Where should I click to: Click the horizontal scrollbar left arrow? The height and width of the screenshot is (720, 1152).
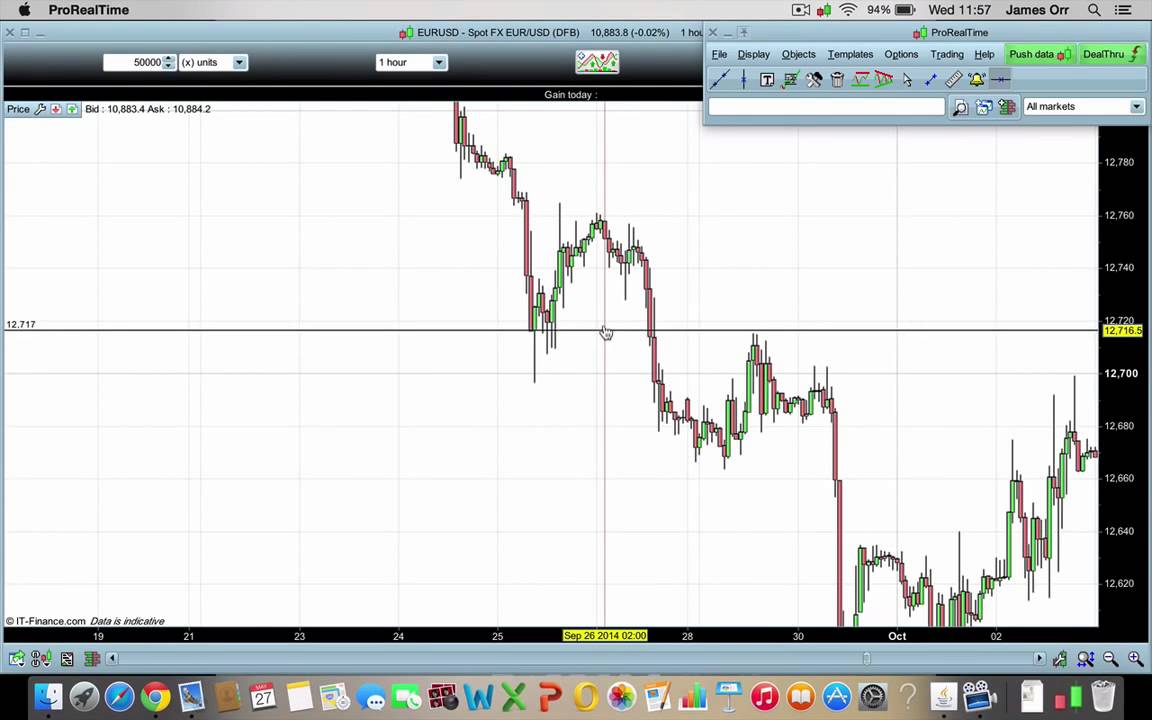[x=112, y=659]
